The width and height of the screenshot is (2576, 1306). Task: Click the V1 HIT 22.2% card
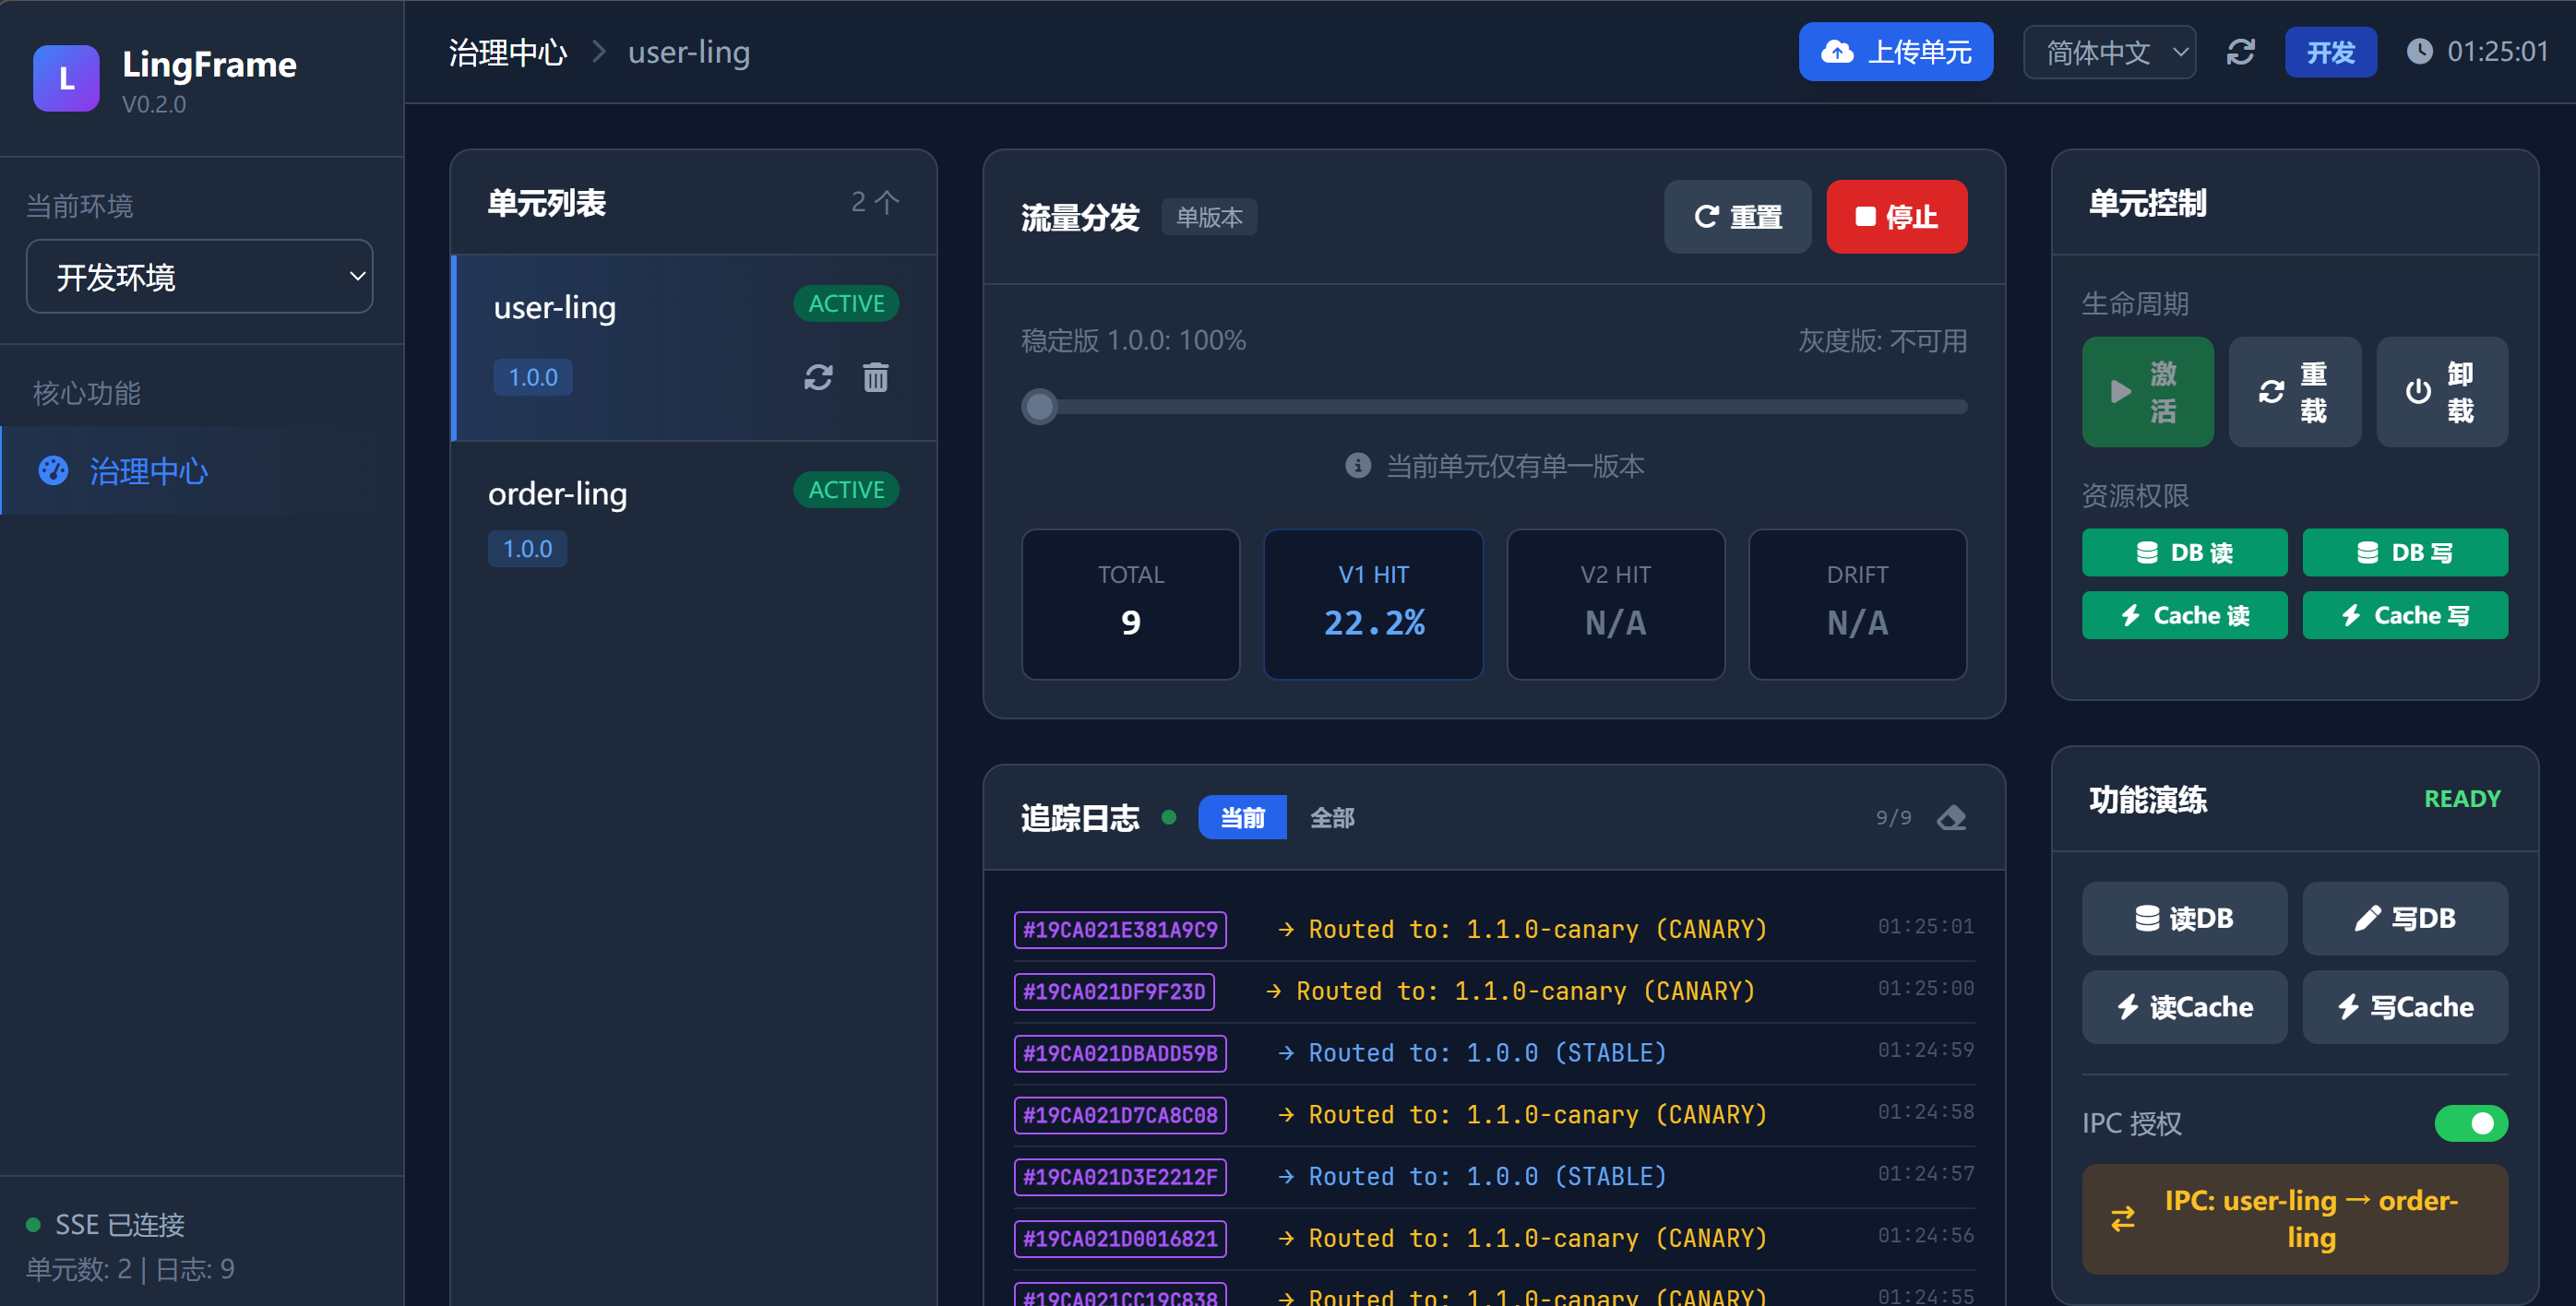1373,604
